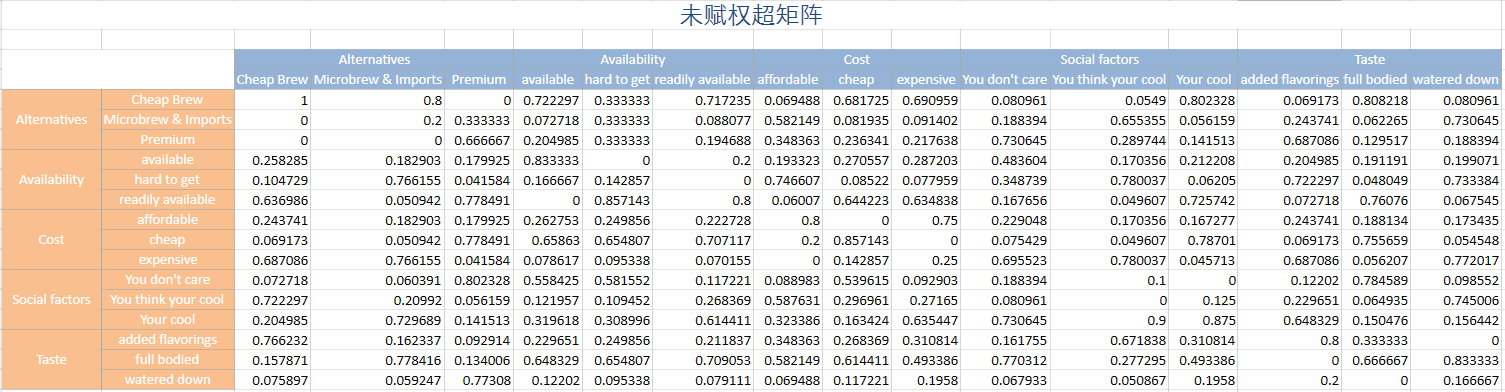Click cell 0.655355 in the Microbrew & Imports row
Screen dimensions: 1505x392
tap(1109, 120)
